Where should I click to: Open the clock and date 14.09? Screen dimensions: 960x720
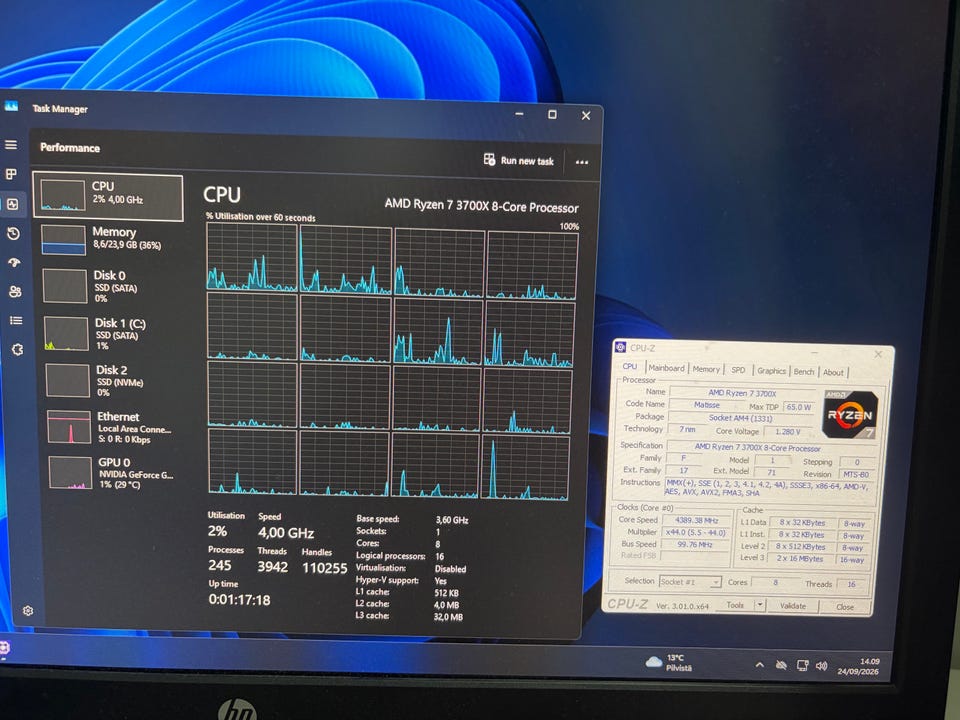point(858,667)
